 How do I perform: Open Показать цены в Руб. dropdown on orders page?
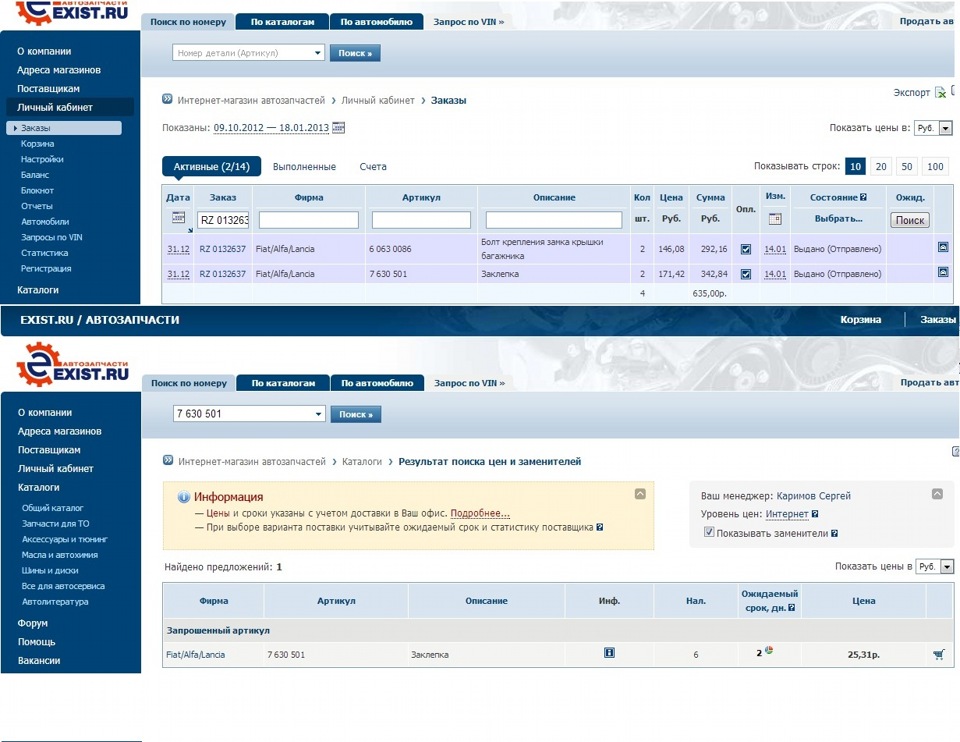946,128
